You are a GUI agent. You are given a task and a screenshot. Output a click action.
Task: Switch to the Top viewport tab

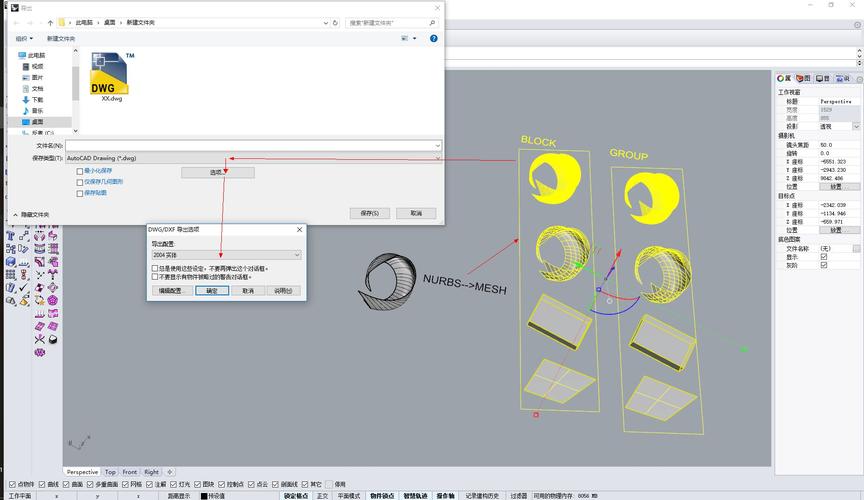click(x=110, y=472)
